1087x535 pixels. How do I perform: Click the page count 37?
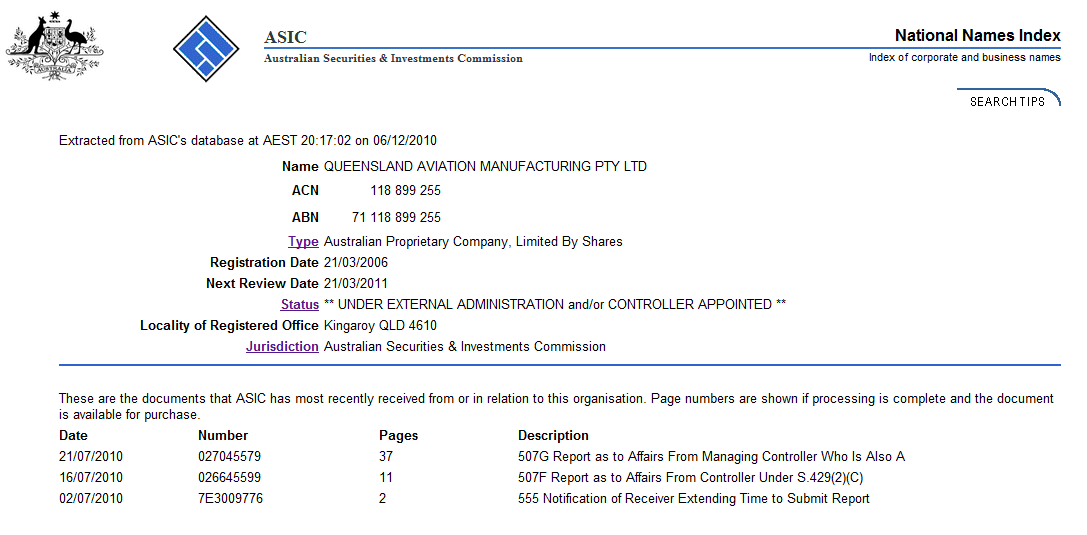[385, 457]
